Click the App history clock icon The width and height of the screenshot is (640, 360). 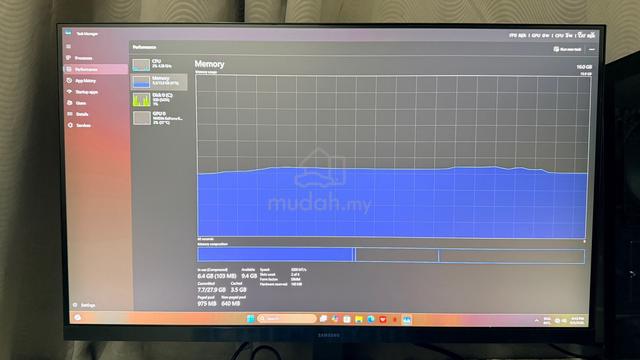69,81
